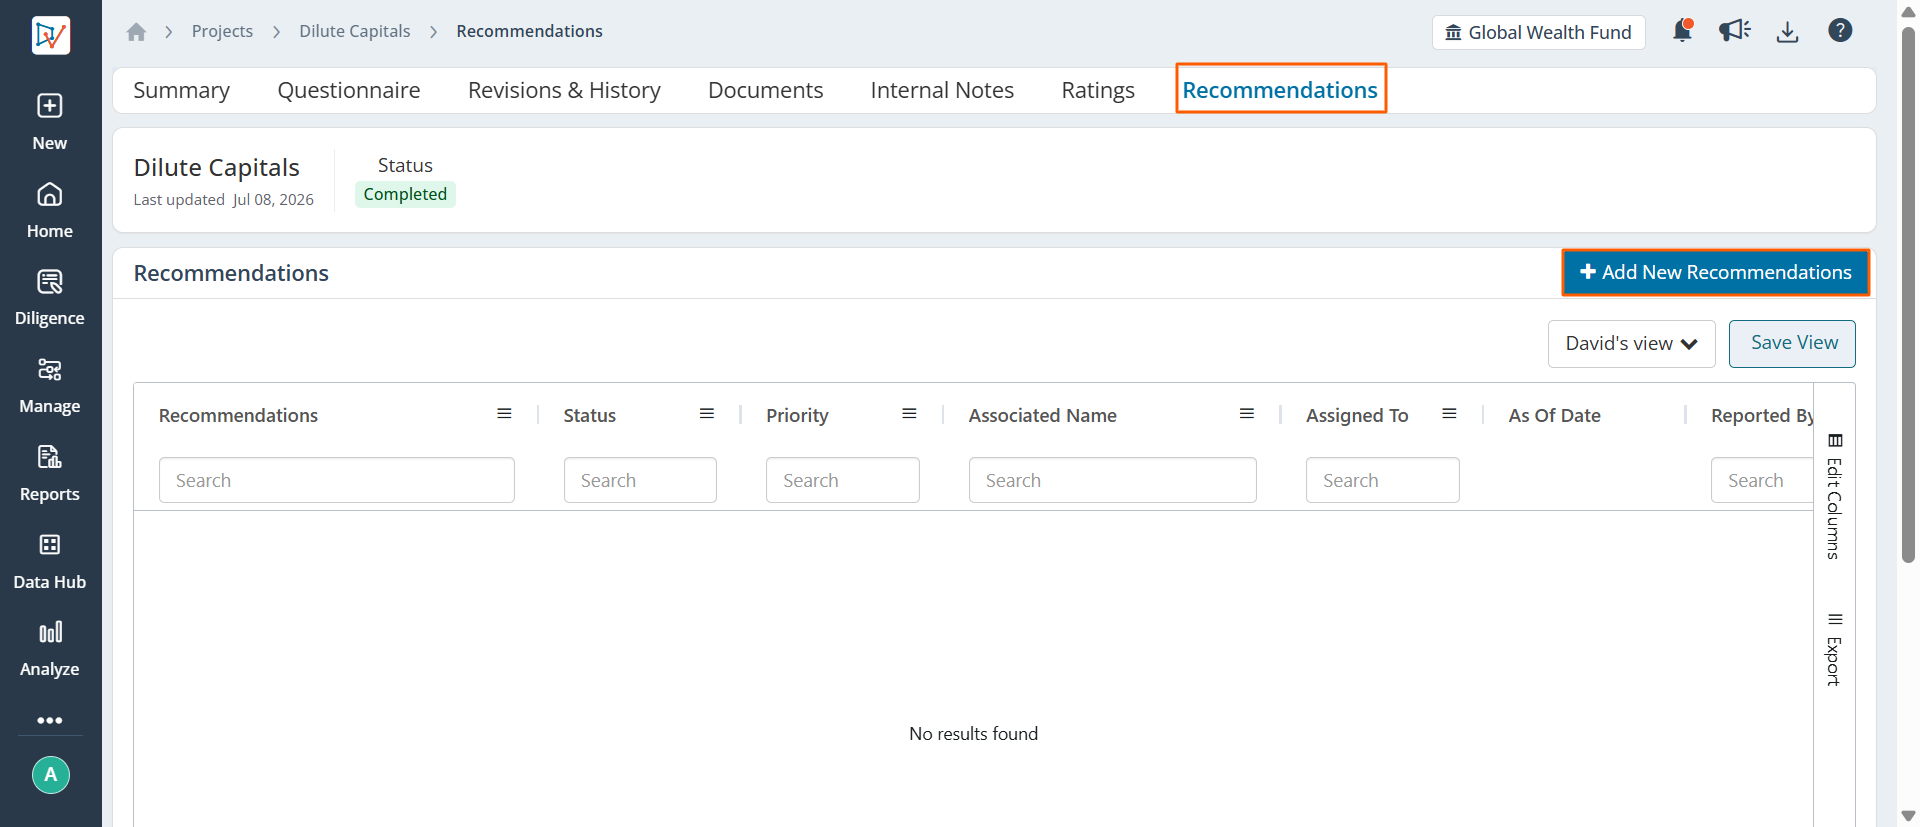
Task: Focus the Associated Name search field
Action: [x=1113, y=480]
